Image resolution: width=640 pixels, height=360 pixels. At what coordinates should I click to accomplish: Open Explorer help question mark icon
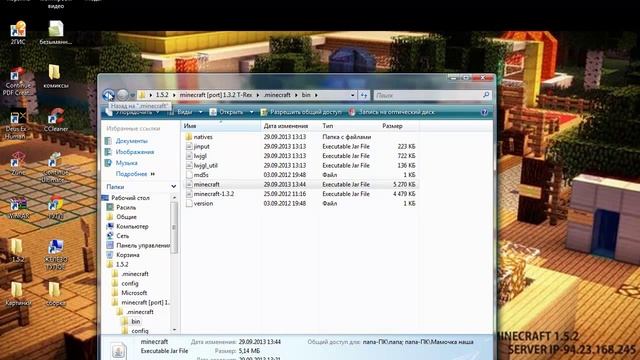(x=484, y=112)
